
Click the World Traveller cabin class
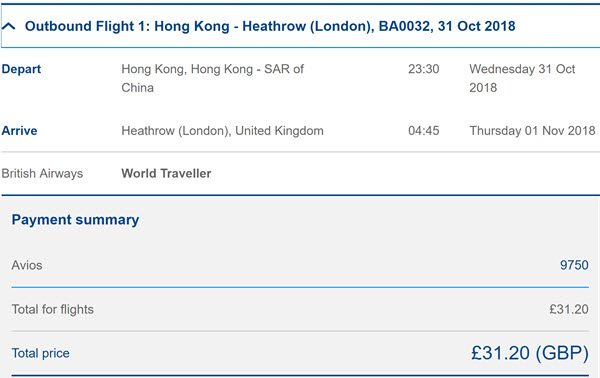(x=166, y=174)
